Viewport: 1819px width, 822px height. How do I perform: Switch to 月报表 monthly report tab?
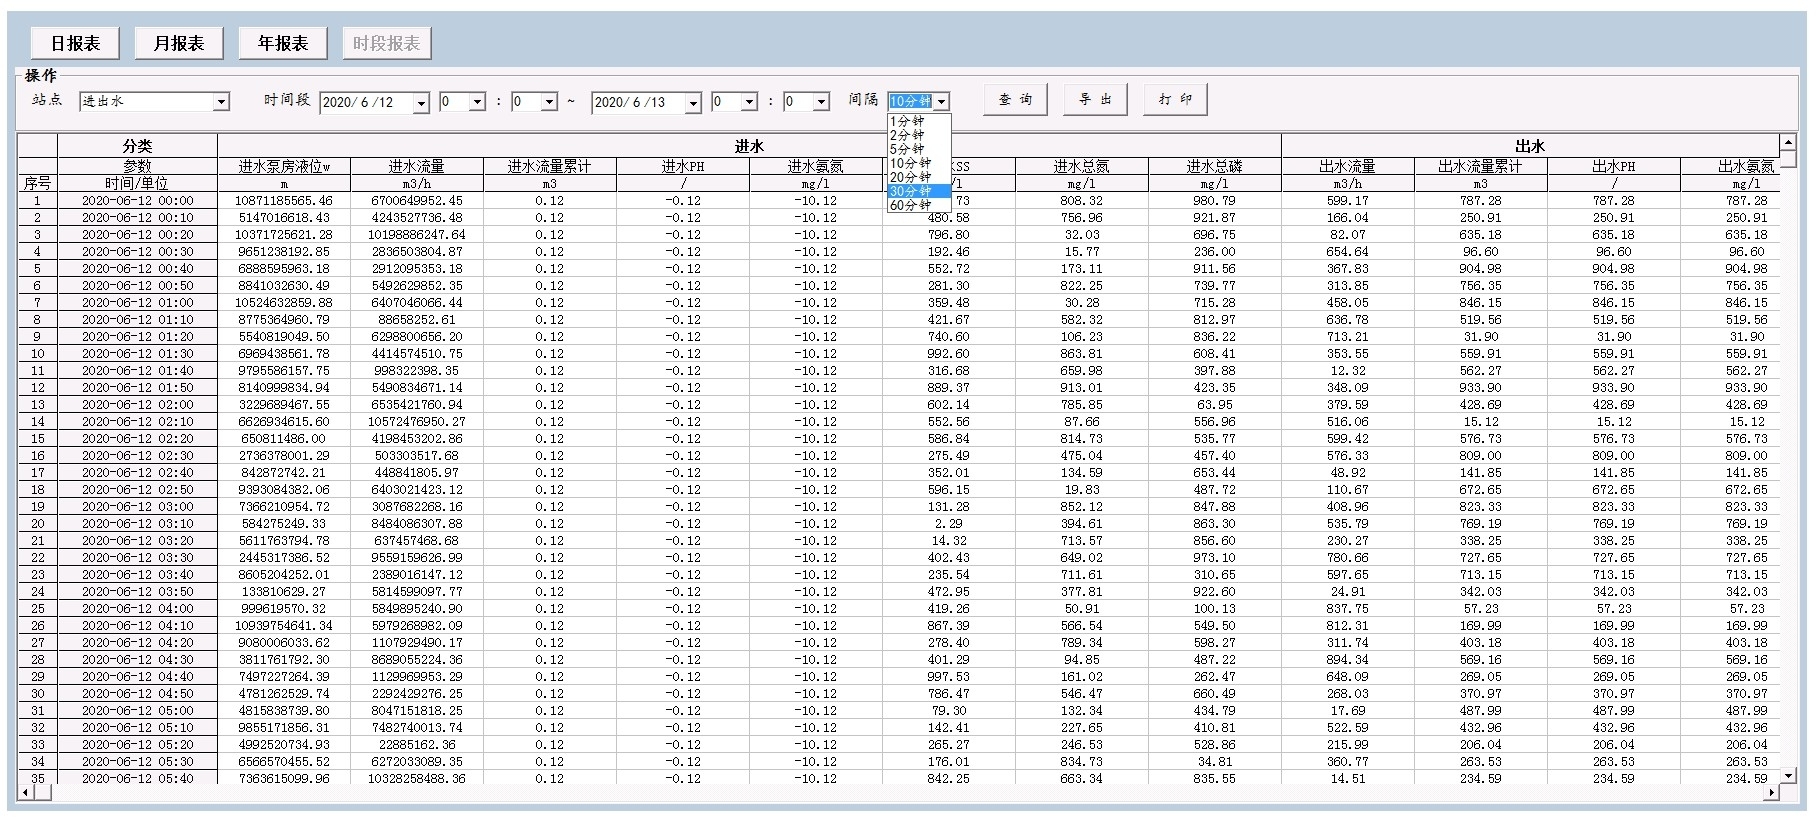click(x=179, y=43)
